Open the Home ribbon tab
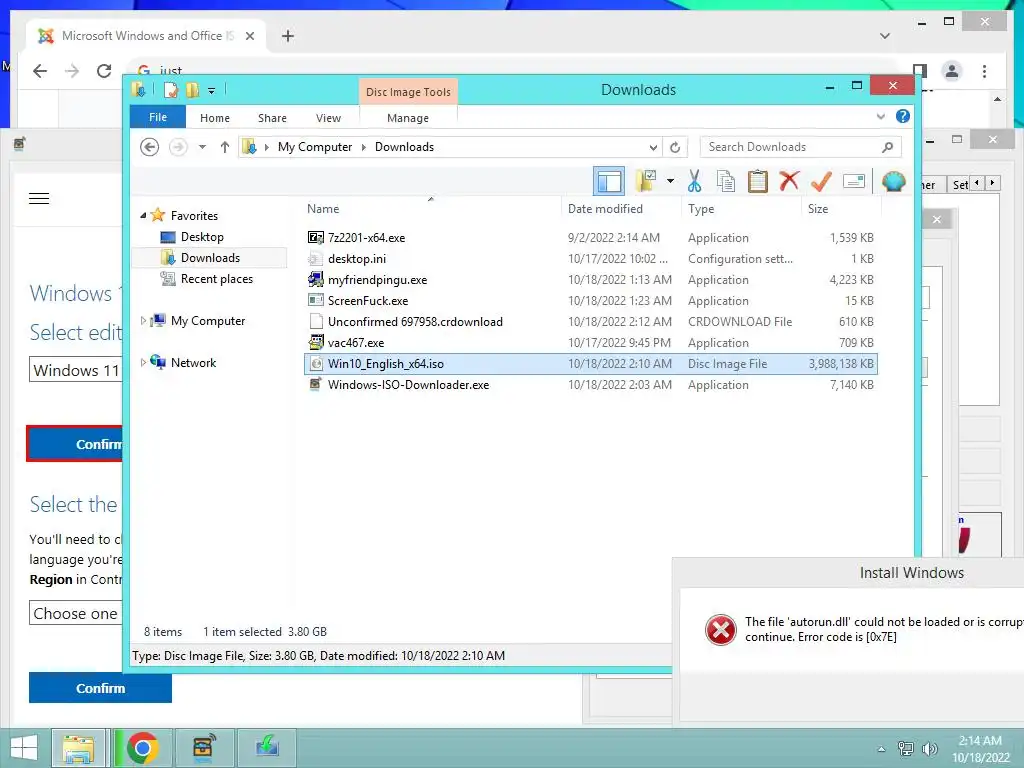Image resolution: width=1024 pixels, height=768 pixels. click(x=215, y=118)
